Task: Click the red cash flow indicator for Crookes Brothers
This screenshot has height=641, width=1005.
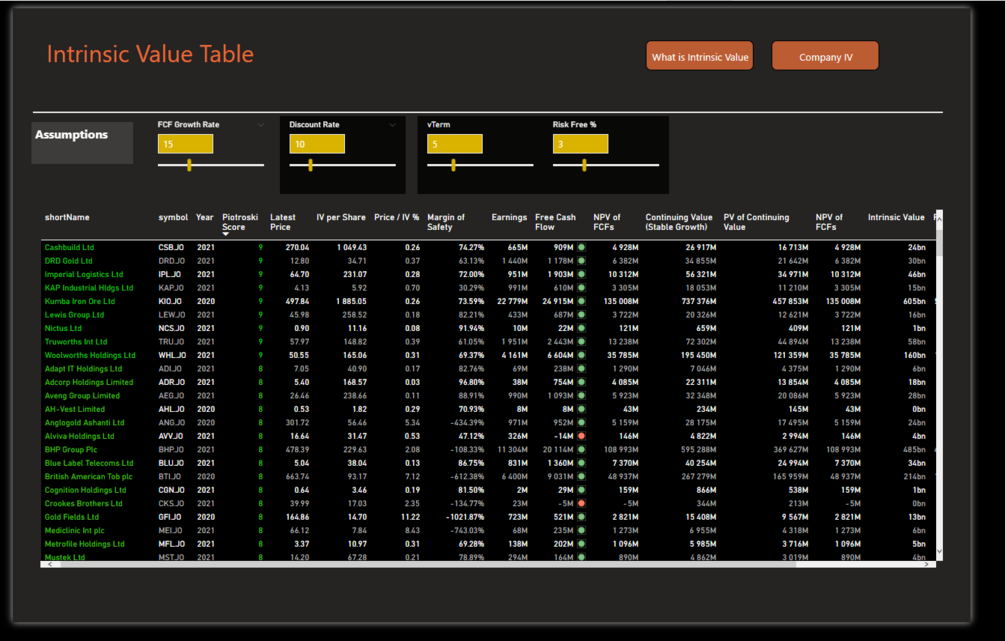Action: point(581,503)
